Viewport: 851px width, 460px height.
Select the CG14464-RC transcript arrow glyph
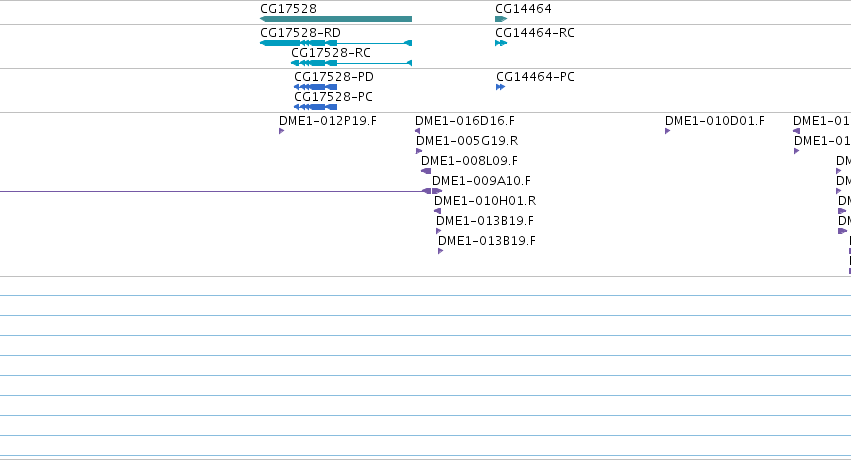click(501, 43)
